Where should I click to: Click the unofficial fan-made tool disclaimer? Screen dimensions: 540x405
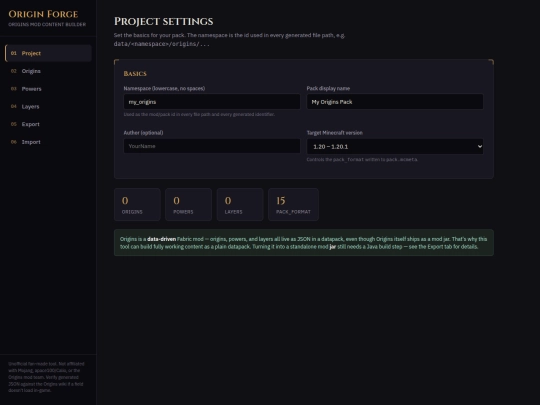click(46, 377)
